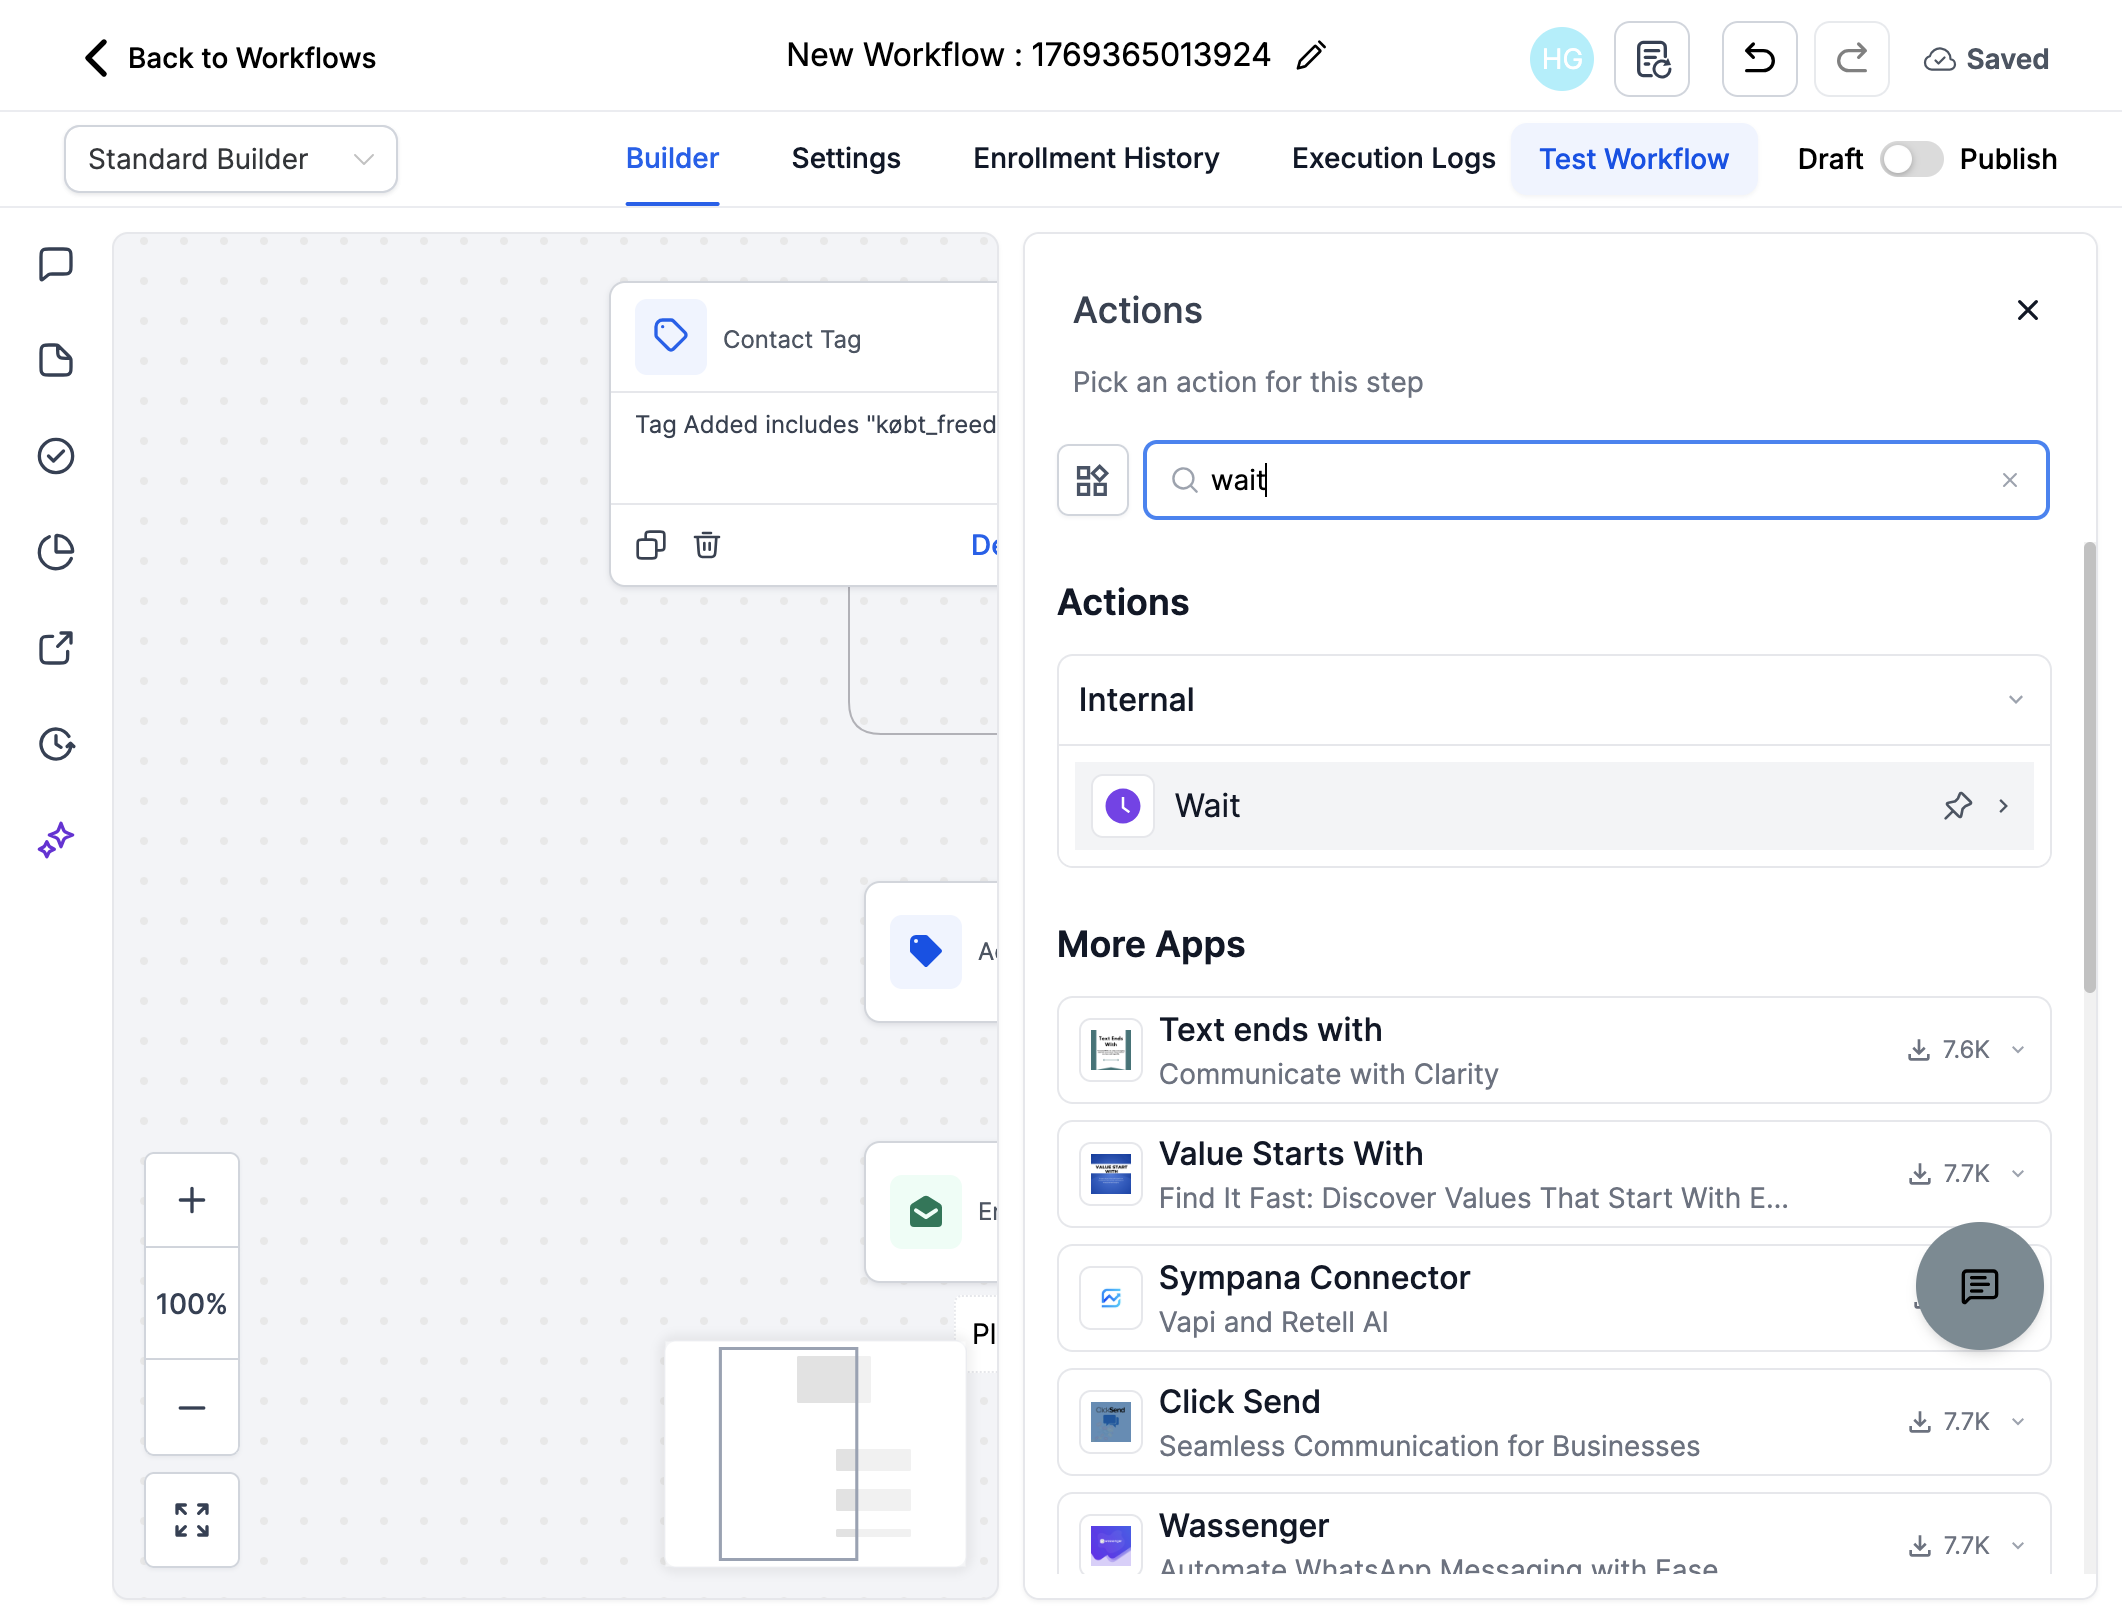Click the Test Workflow button

tap(1634, 159)
